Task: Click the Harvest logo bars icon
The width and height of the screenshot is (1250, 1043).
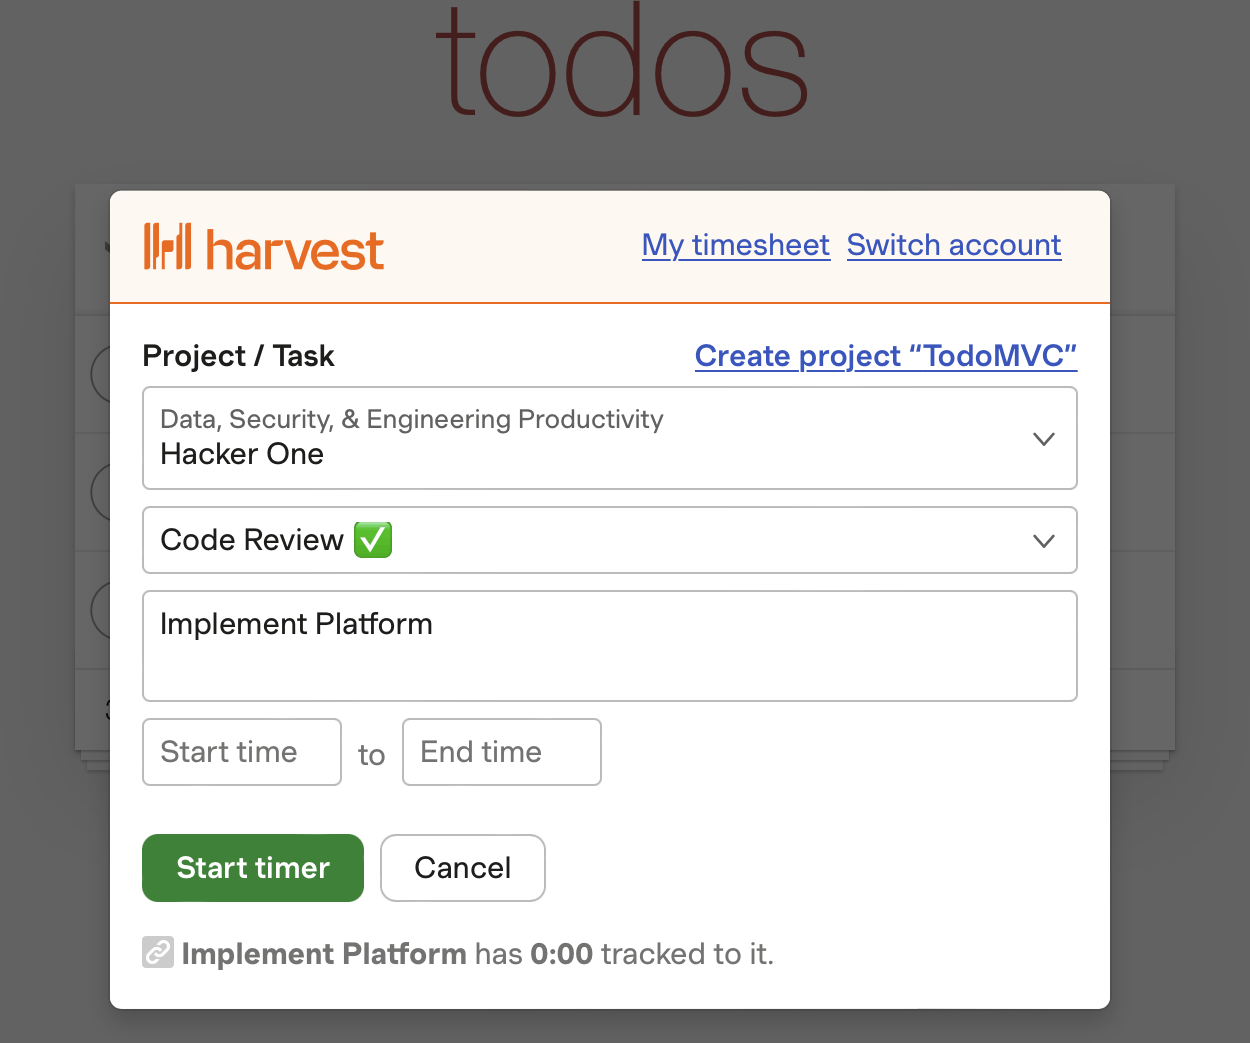Action: pos(167,247)
